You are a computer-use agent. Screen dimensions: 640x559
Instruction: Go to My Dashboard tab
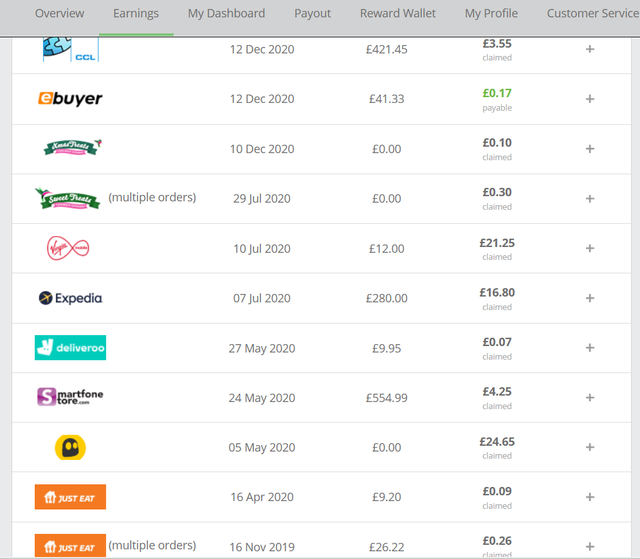coord(227,13)
